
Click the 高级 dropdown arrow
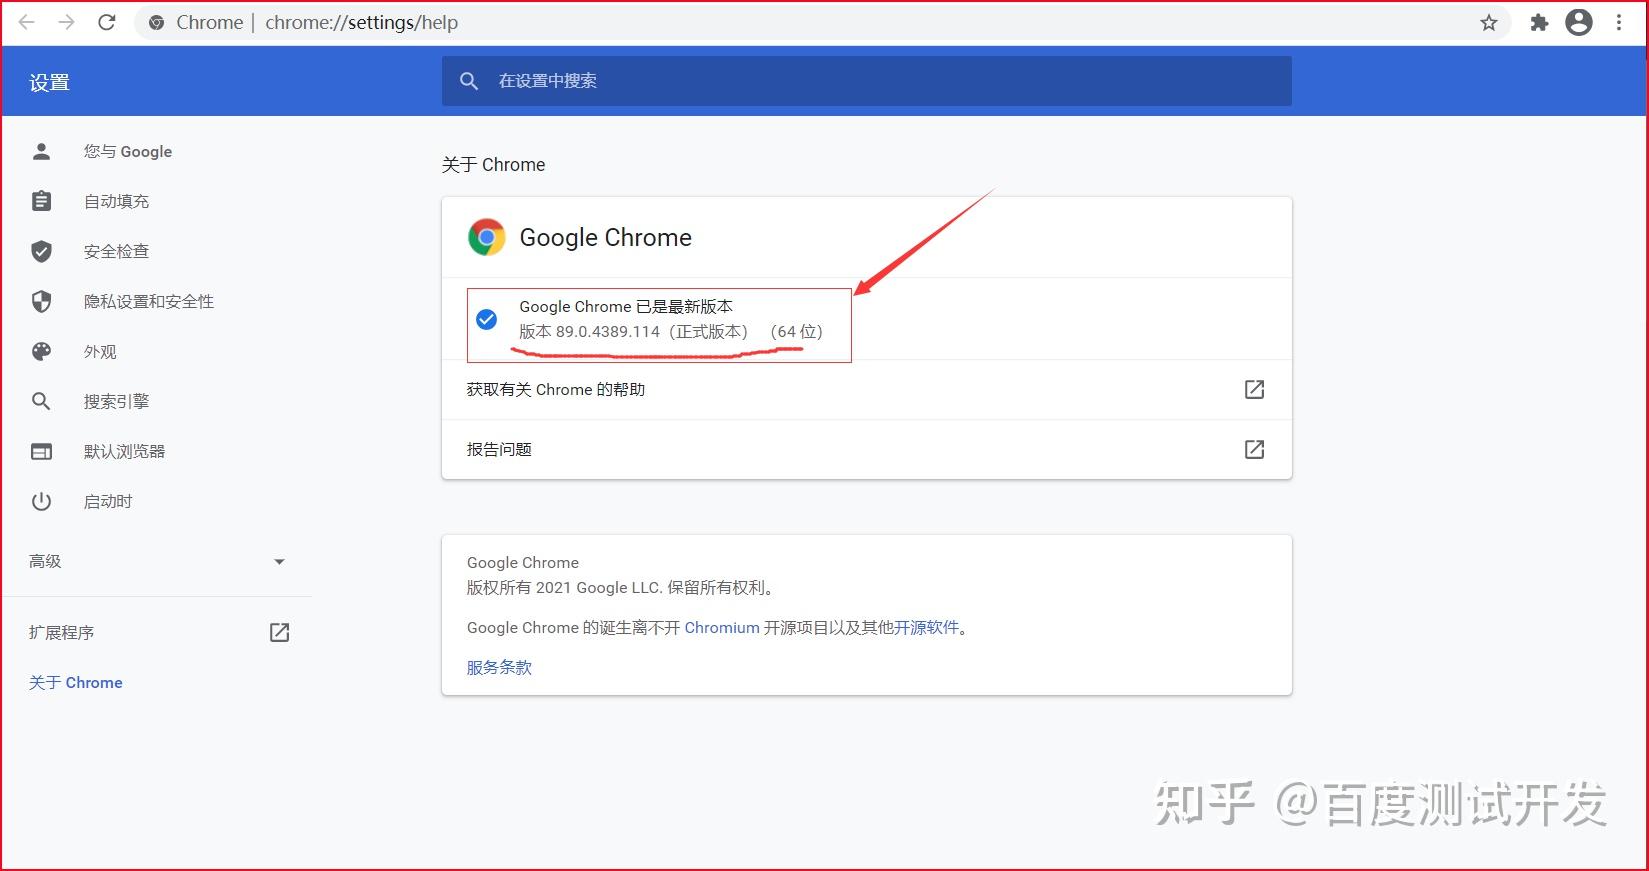(x=279, y=562)
